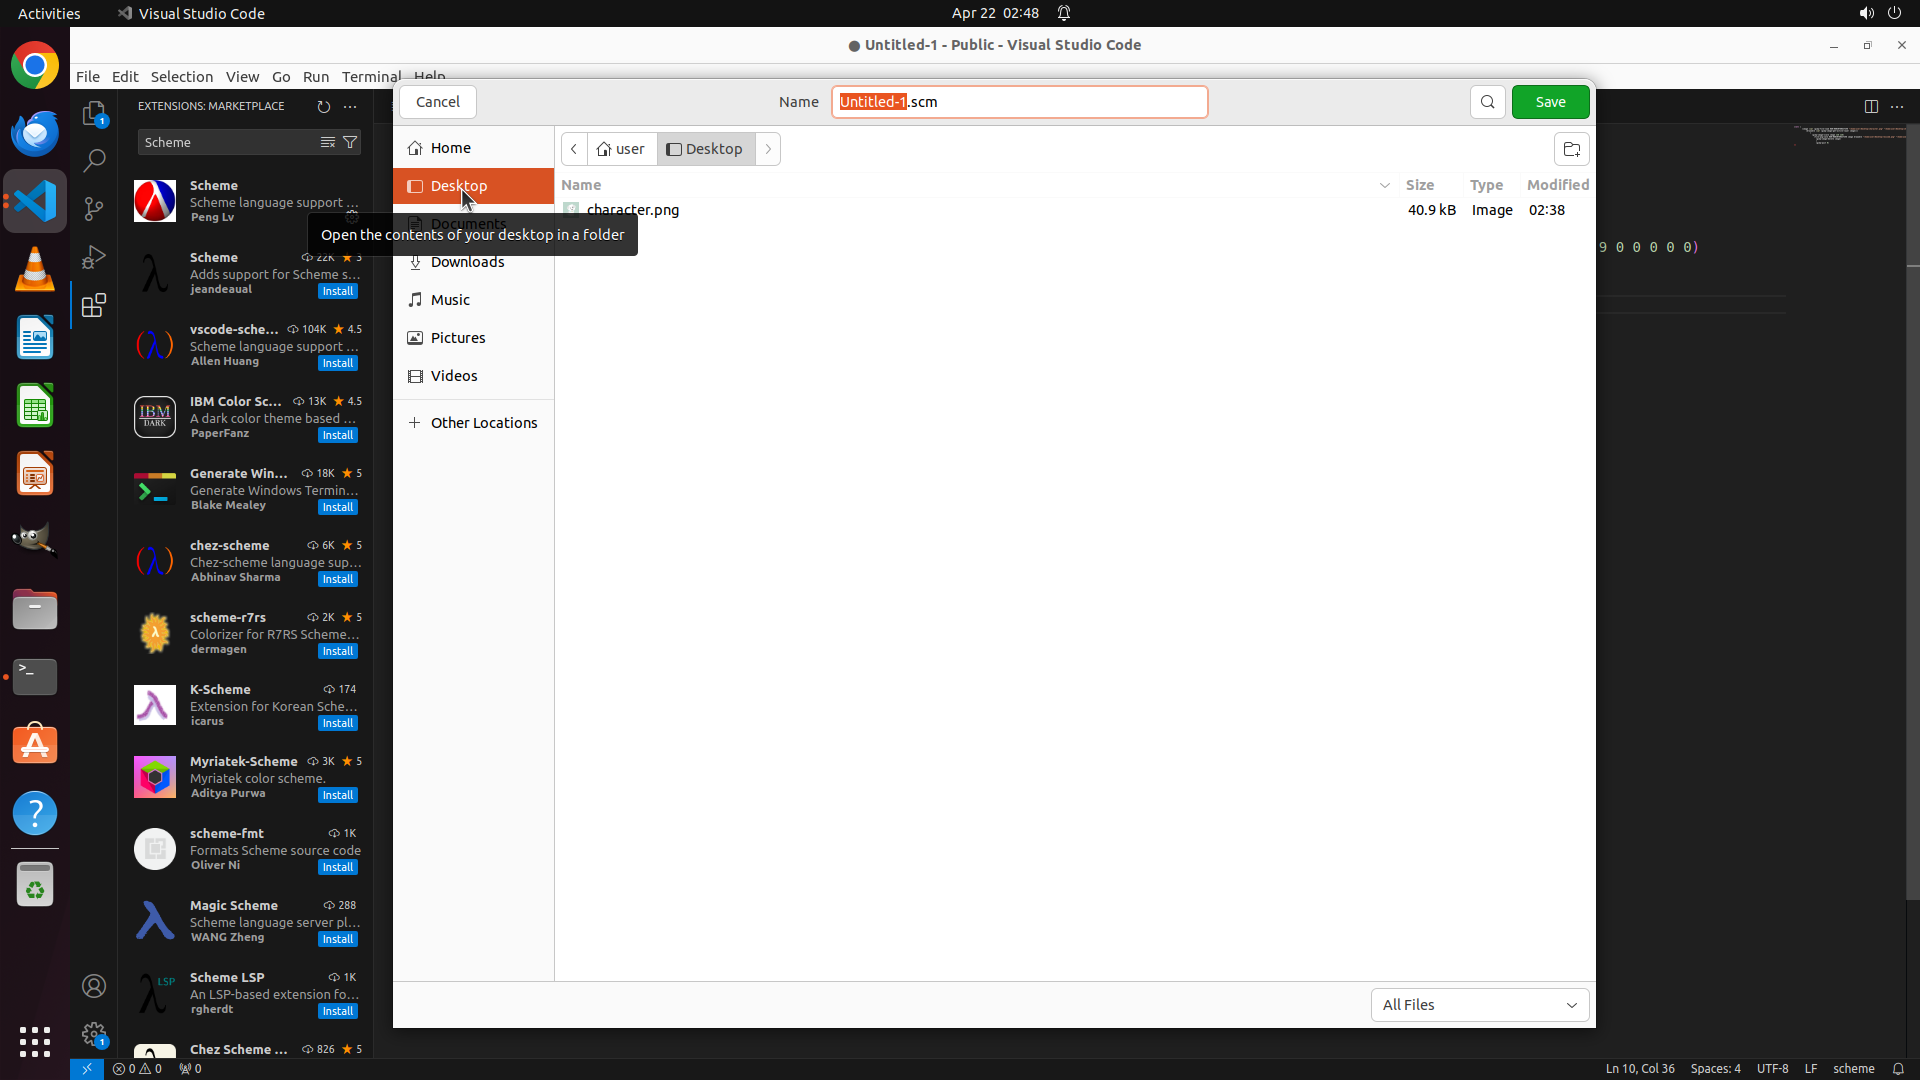Open the All Files filter dropdown

[1479, 1005]
